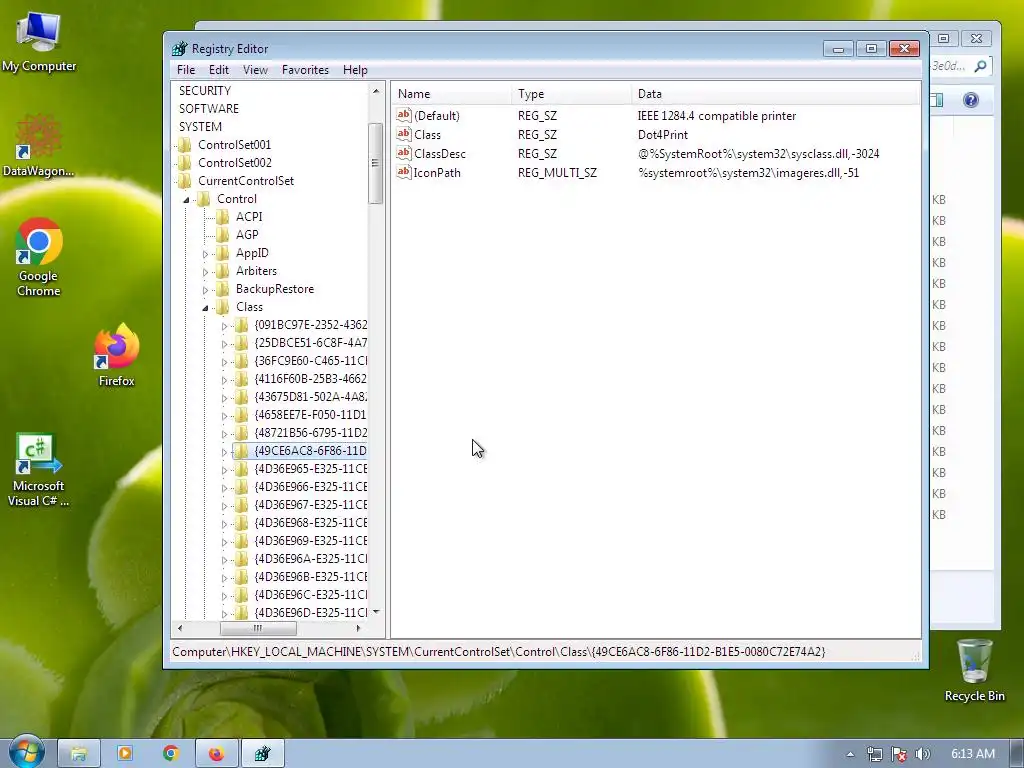Click the search magnifier in background window
1024x768 pixels.
coord(980,66)
